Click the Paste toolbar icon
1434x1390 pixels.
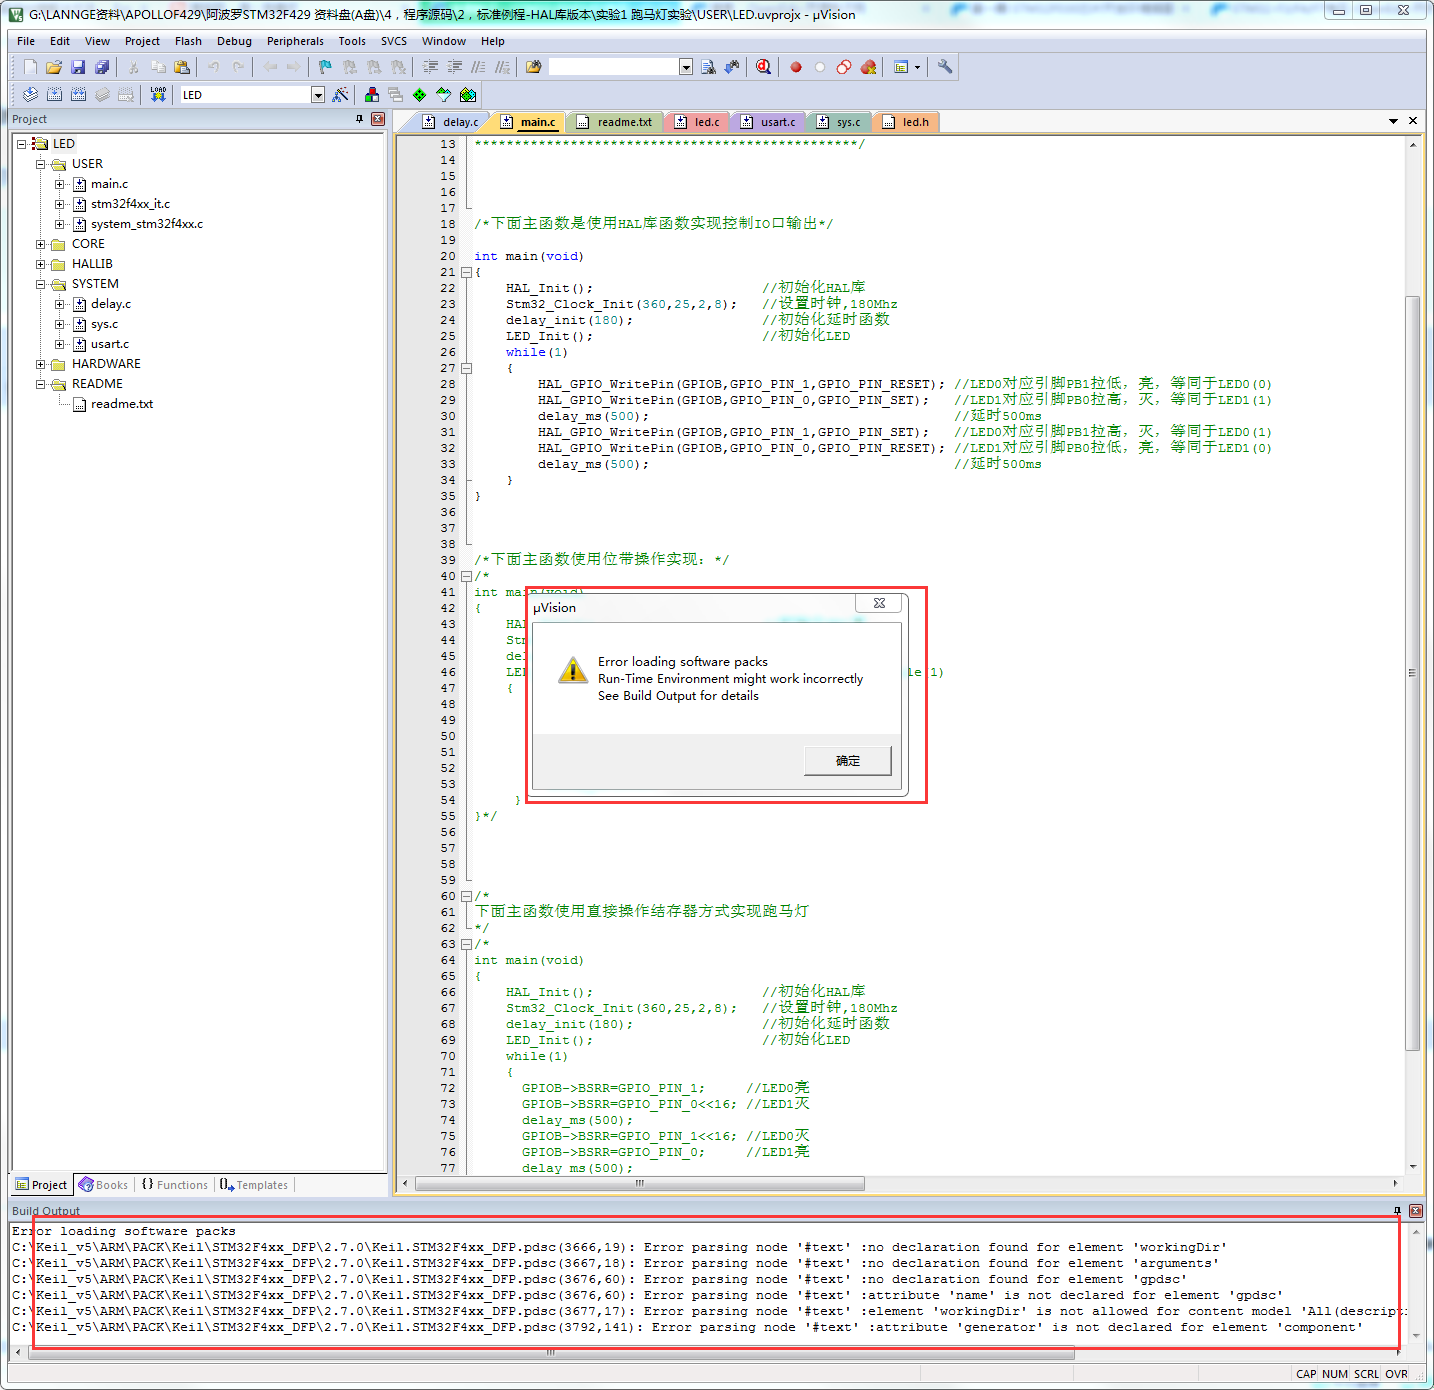tap(182, 67)
